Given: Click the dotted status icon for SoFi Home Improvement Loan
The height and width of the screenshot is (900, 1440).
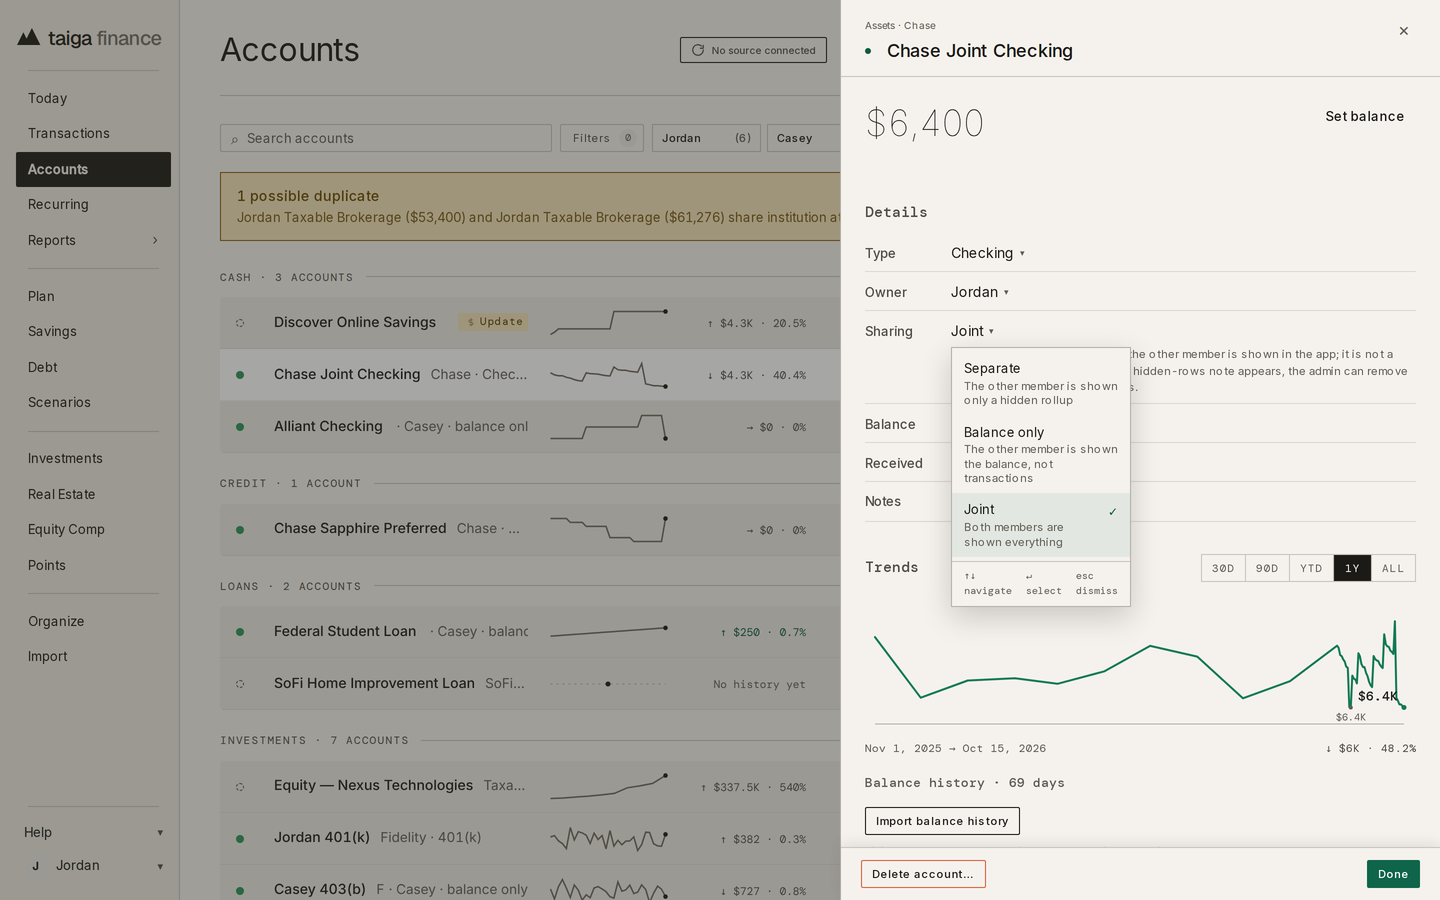Looking at the screenshot, I should pos(240,684).
